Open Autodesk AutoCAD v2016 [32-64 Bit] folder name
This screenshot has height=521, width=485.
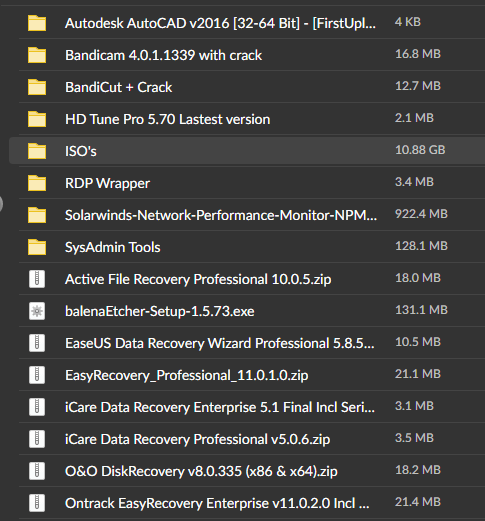[220, 24]
